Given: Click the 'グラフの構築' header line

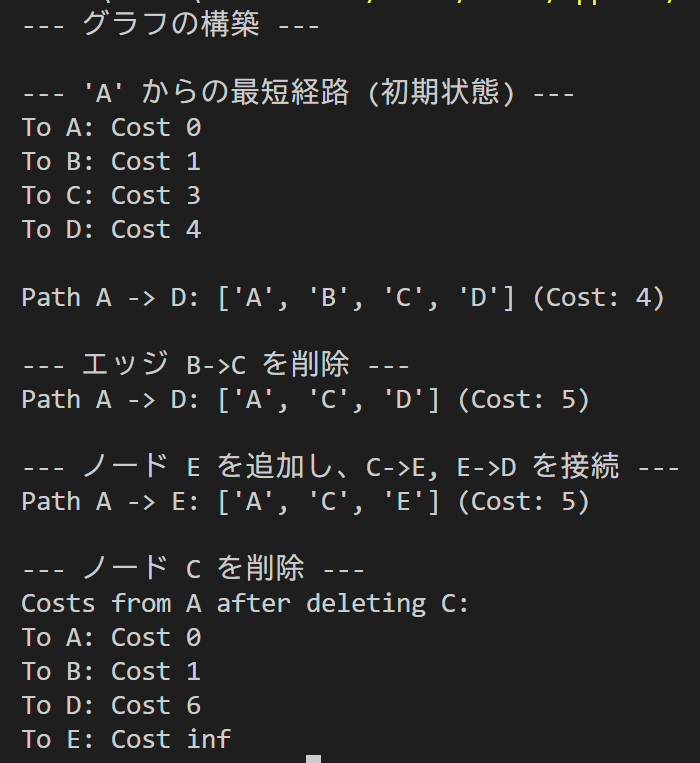Looking at the screenshot, I should point(170,24).
